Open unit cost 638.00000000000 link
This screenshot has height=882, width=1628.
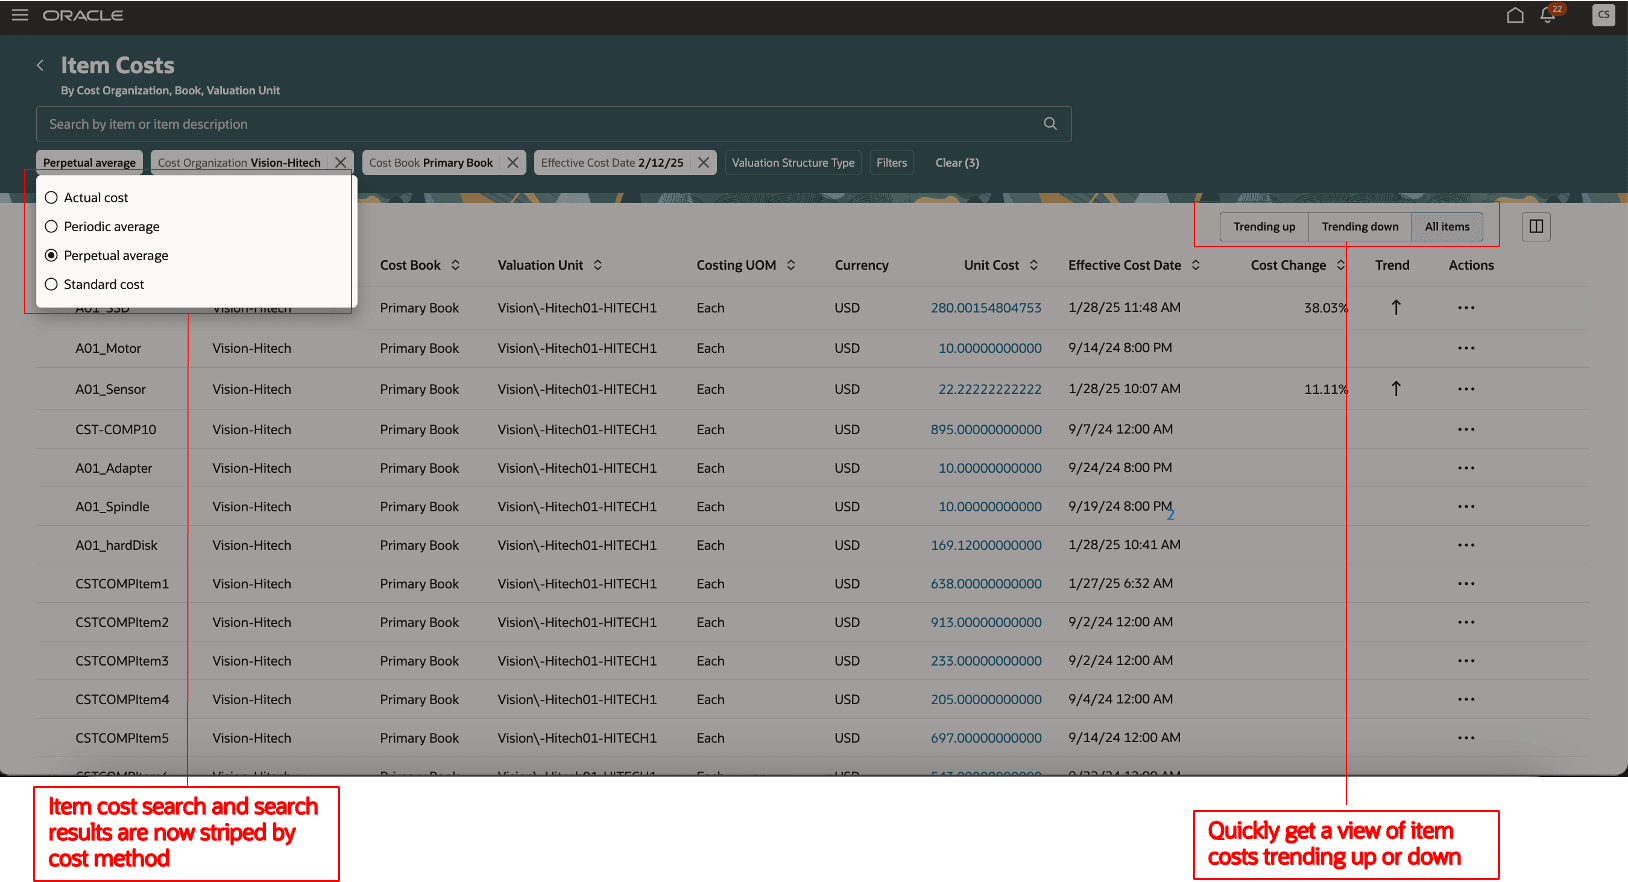(x=986, y=584)
